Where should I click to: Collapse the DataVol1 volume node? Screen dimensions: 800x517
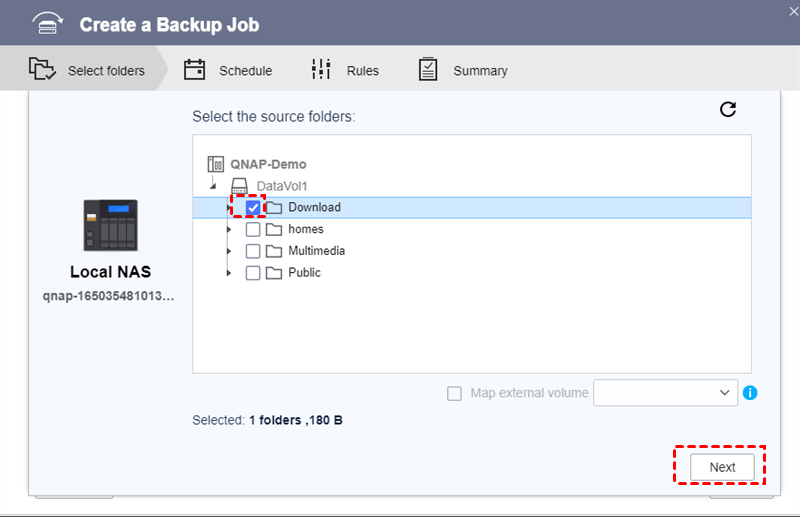tap(212, 186)
